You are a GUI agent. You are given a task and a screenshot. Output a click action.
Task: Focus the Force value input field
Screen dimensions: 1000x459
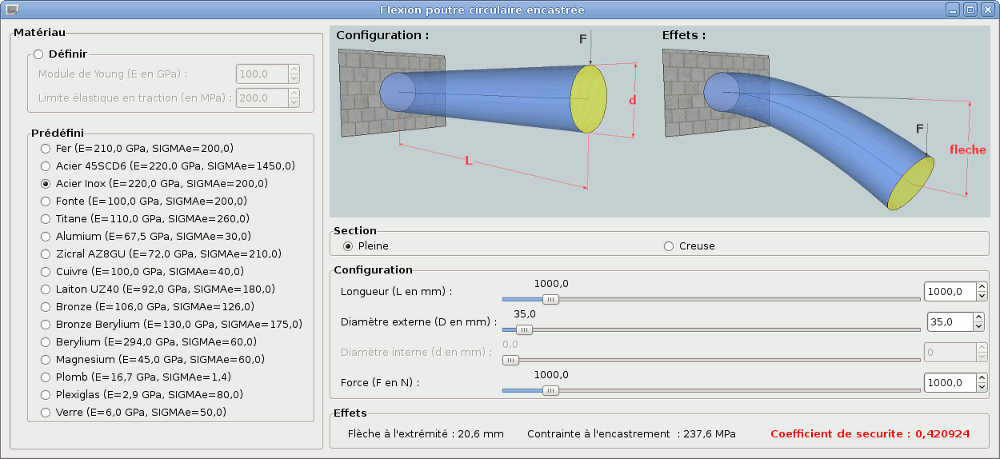coord(950,382)
